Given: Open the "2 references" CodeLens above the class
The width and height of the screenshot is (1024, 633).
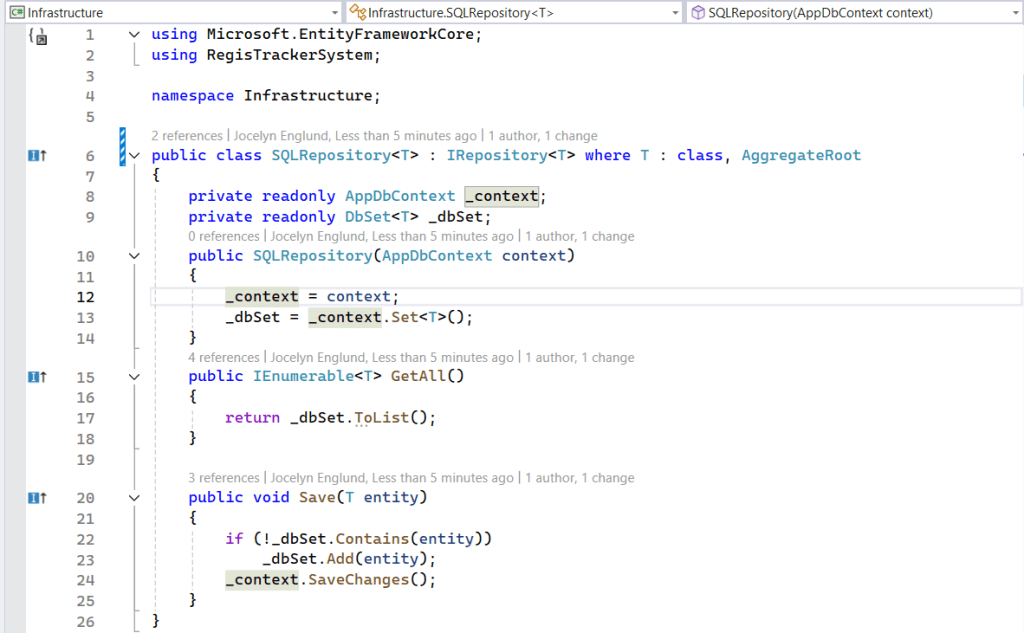Looking at the screenshot, I should click(188, 136).
